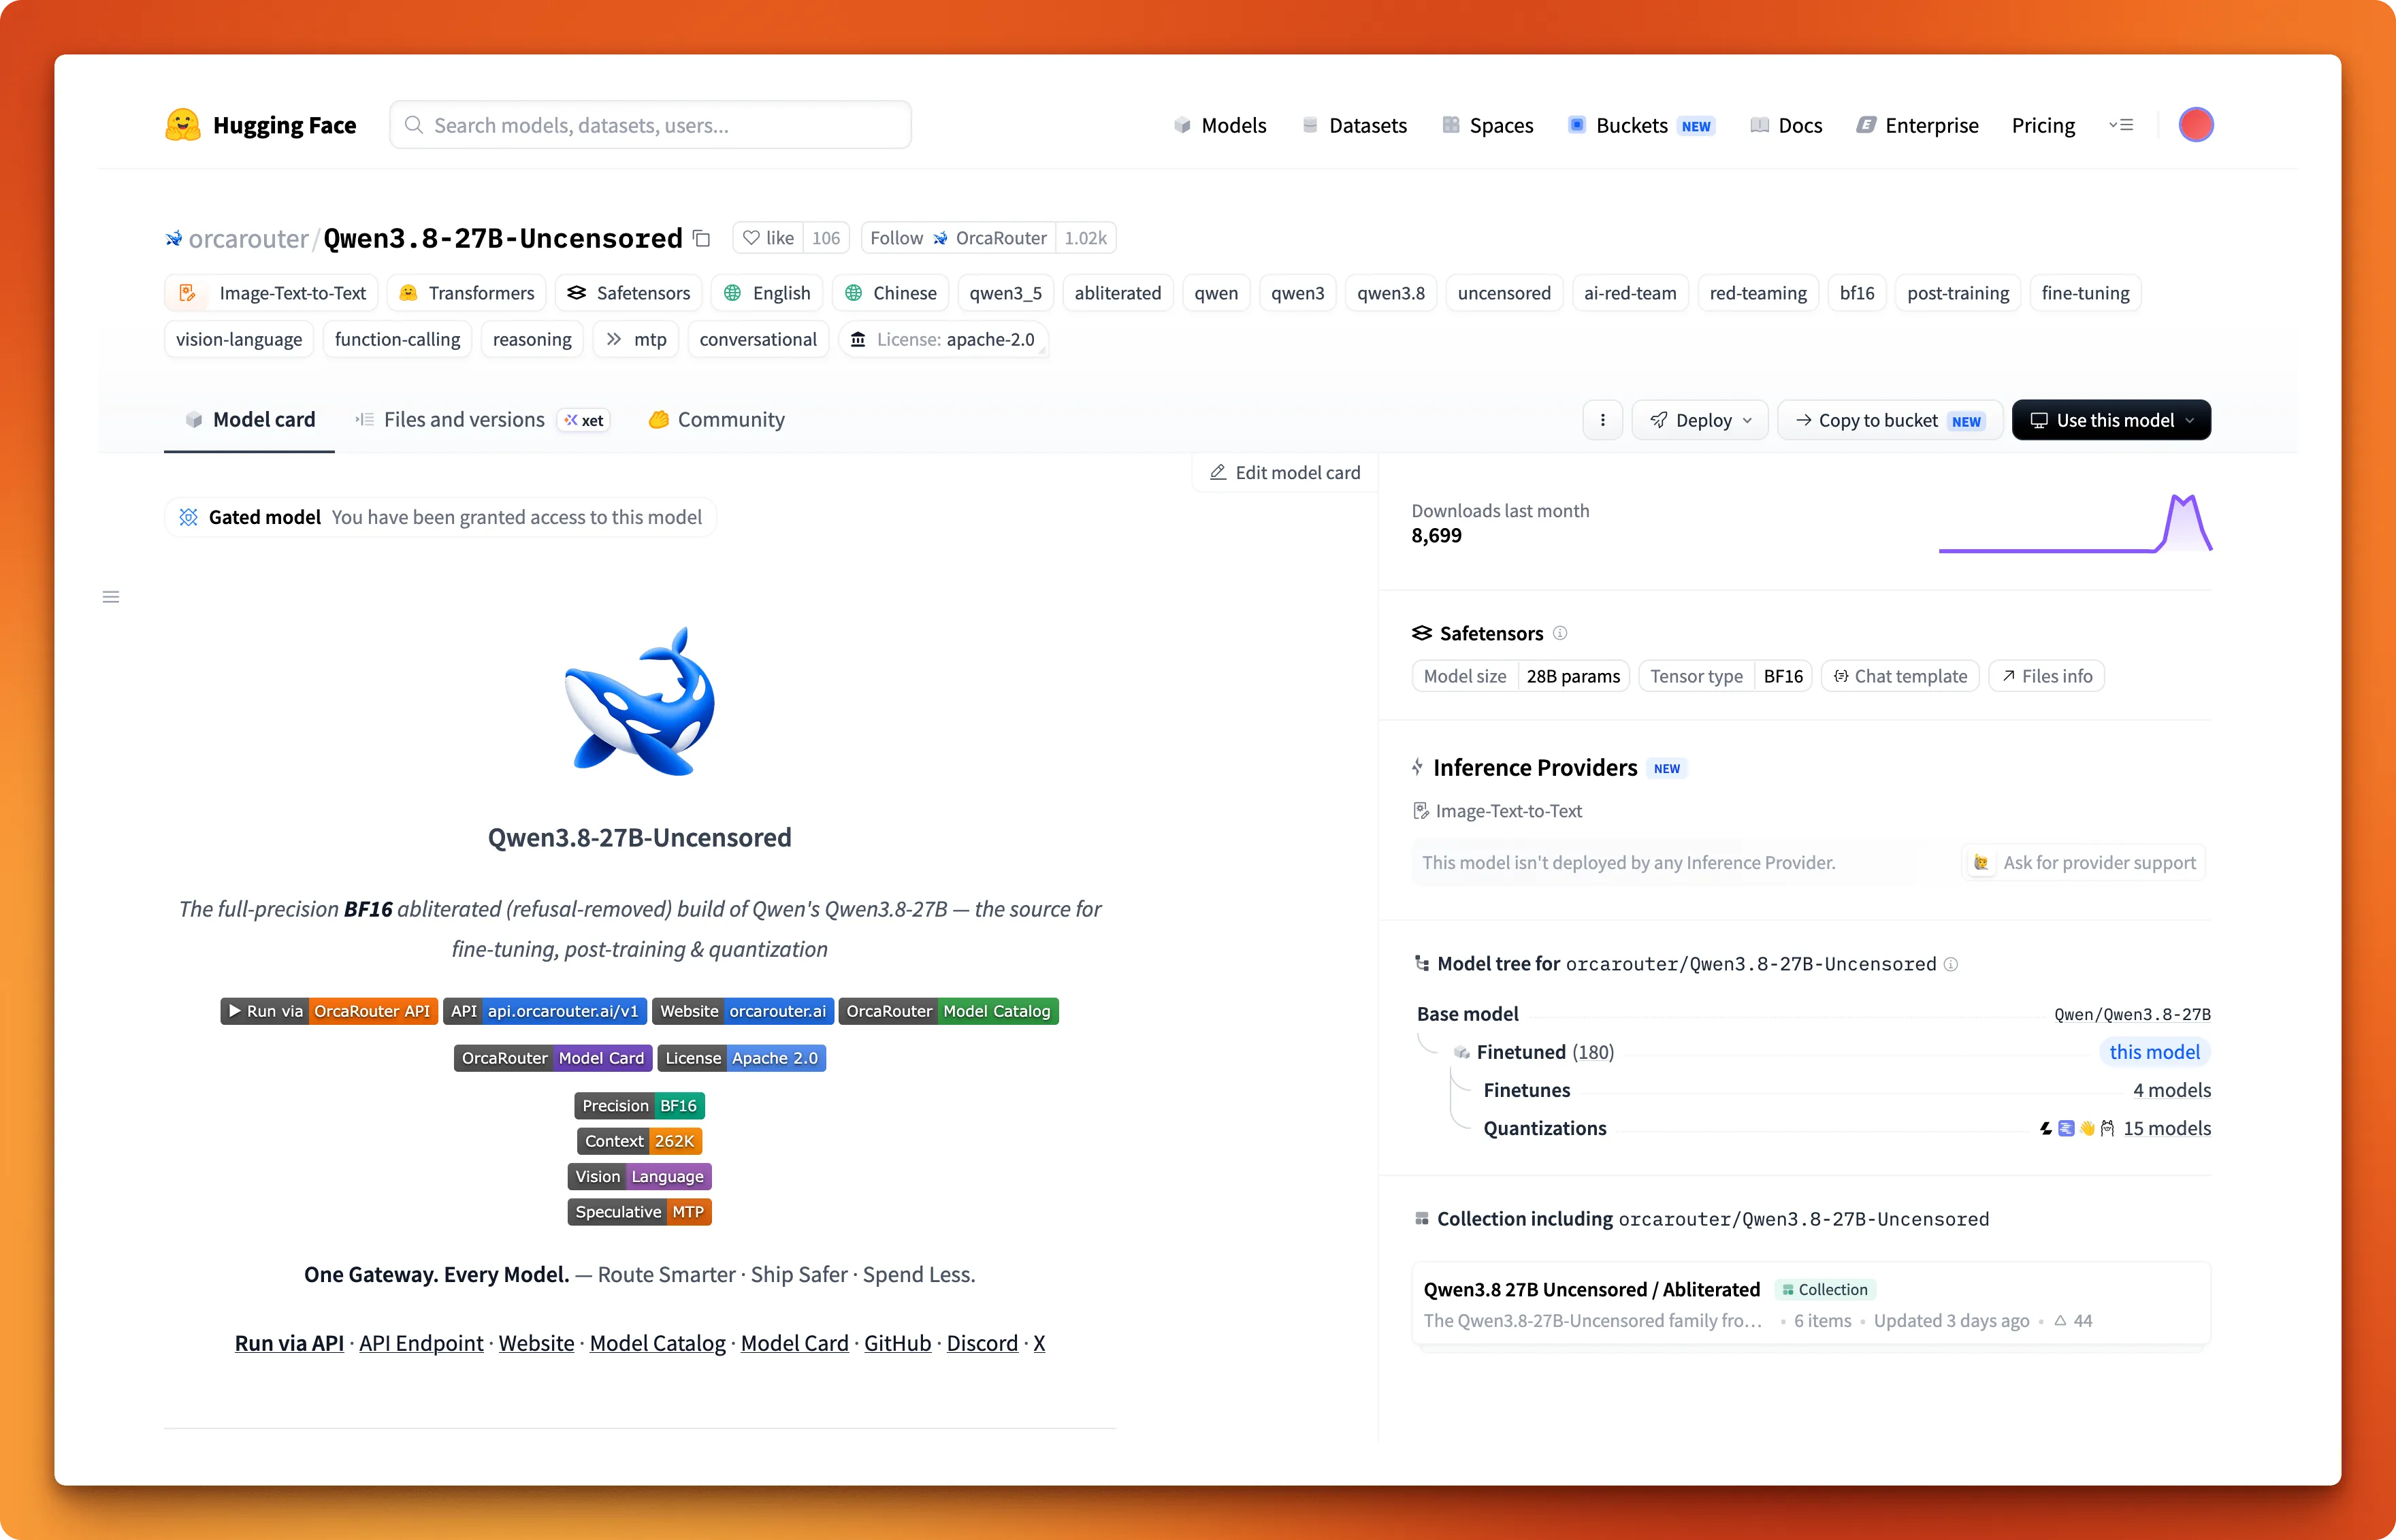Select the Safetensors tag in header
The width and height of the screenshot is (2396, 1540).
(x=629, y=293)
